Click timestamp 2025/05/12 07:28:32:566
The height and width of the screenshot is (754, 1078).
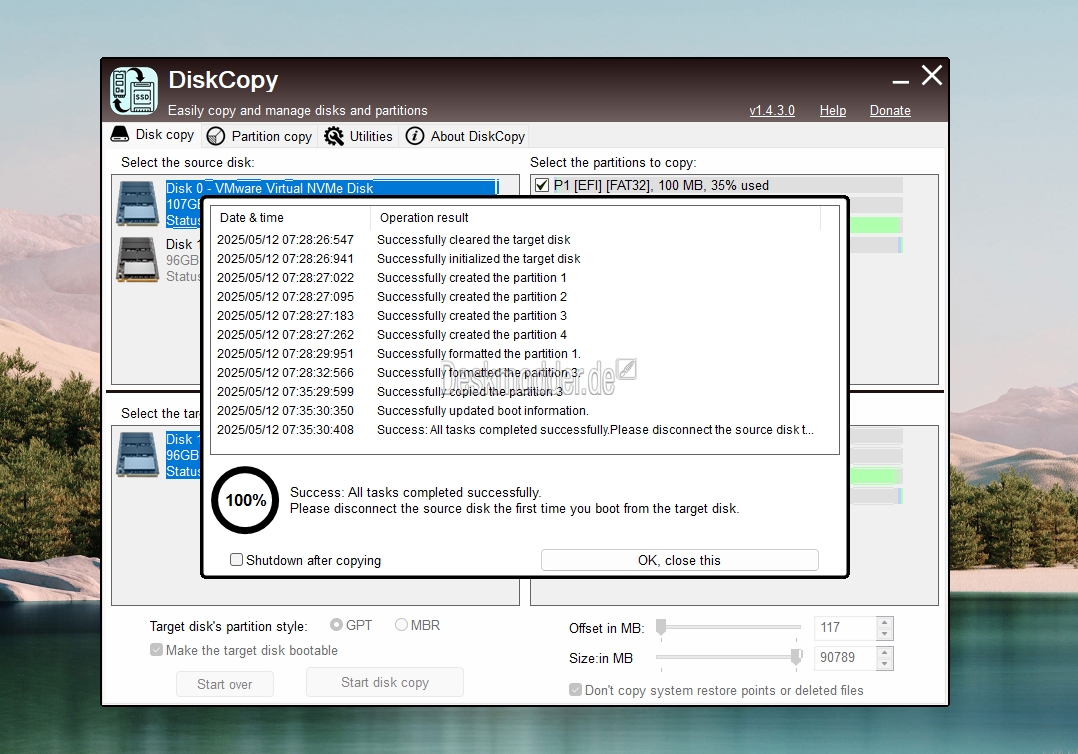(285, 373)
